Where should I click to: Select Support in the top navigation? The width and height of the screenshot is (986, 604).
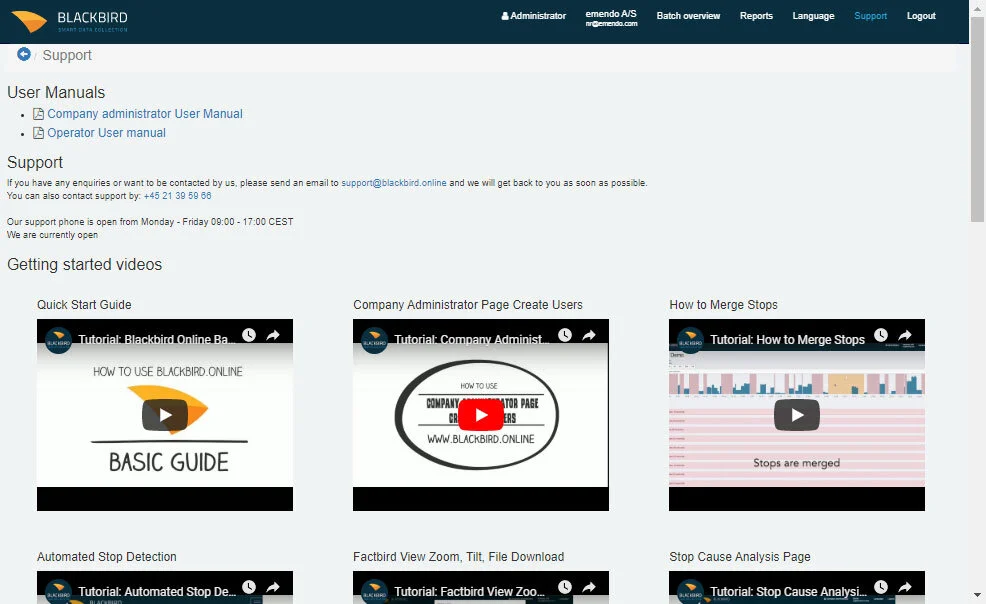(x=870, y=16)
